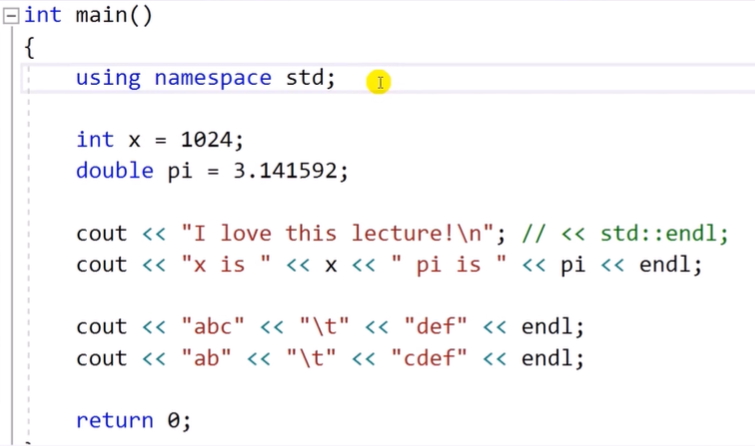The image size is (755, 446).
Task: Click 'endl' on the "abc" line
Action: [x=547, y=327]
